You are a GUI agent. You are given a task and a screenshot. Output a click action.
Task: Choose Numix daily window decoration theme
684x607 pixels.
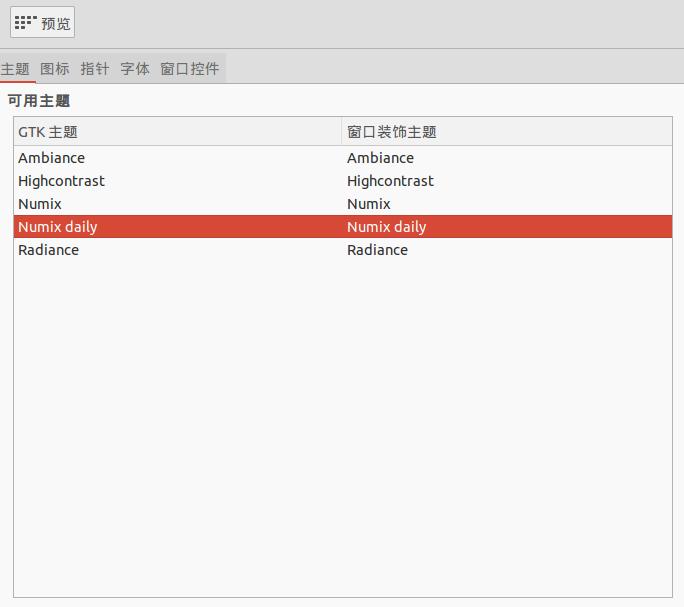pos(386,227)
